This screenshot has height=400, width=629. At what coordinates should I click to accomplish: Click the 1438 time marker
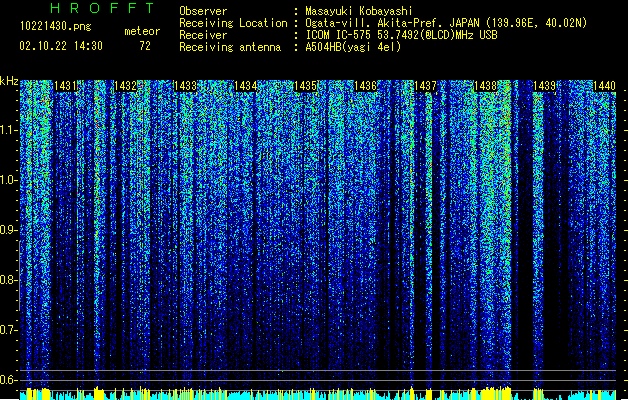[x=485, y=86]
